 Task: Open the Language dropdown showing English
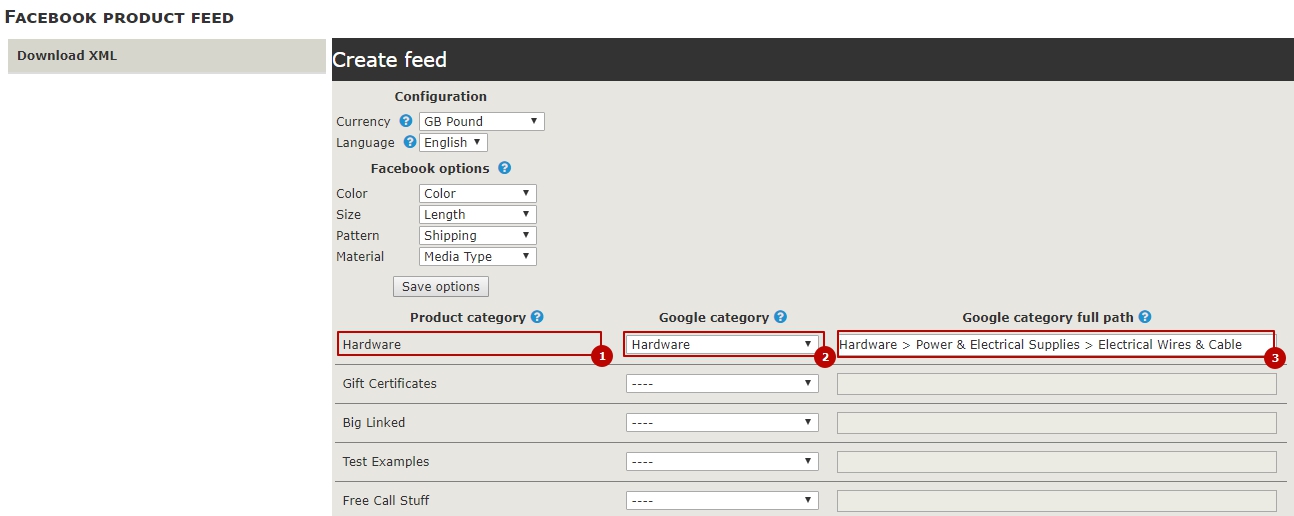point(453,142)
